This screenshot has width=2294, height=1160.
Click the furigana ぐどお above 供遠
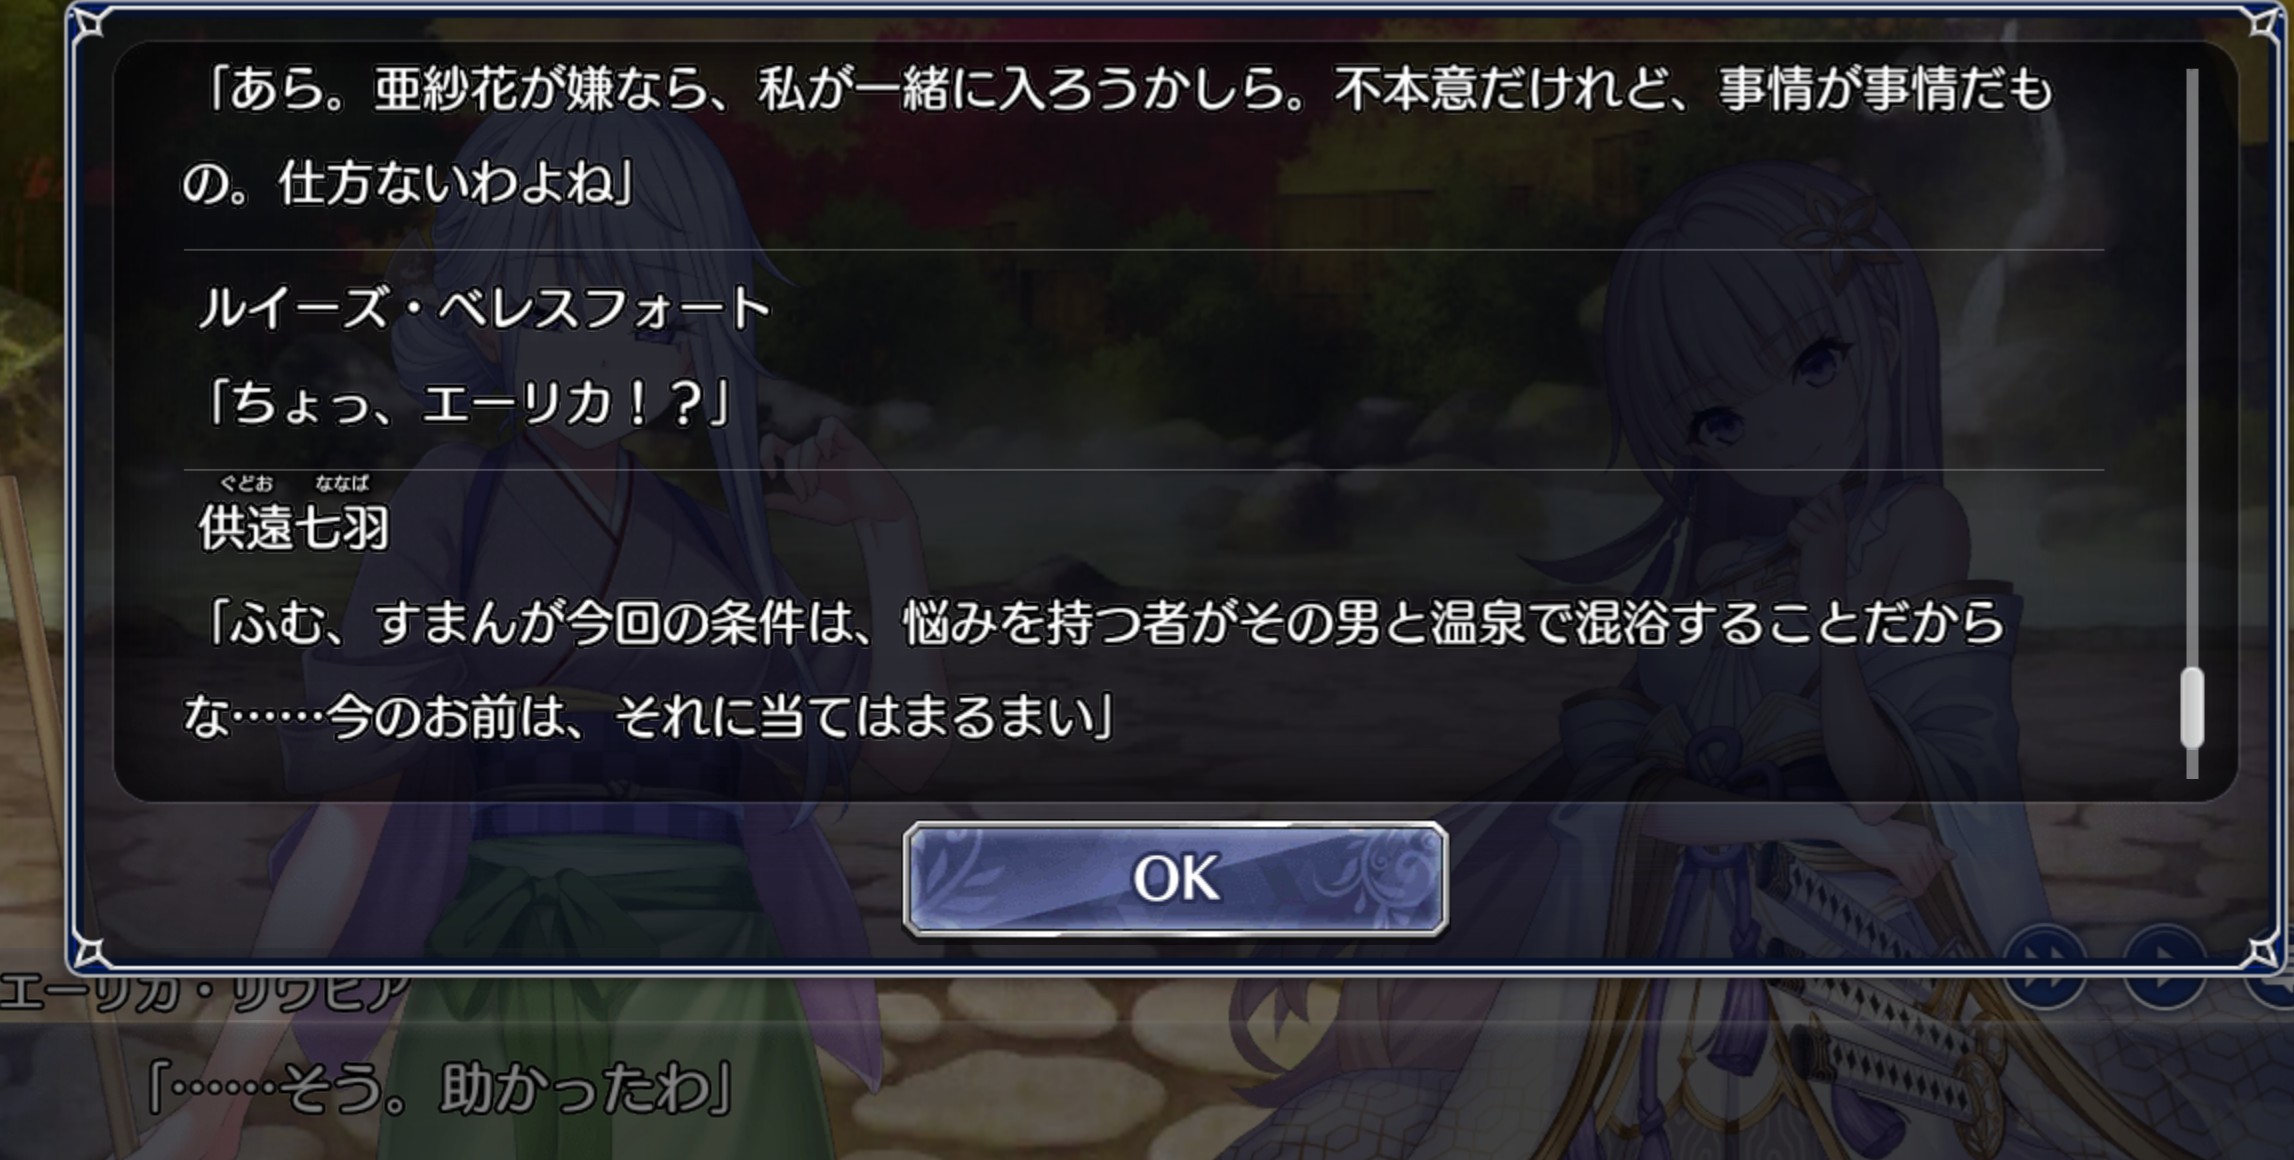[x=246, y=484]
